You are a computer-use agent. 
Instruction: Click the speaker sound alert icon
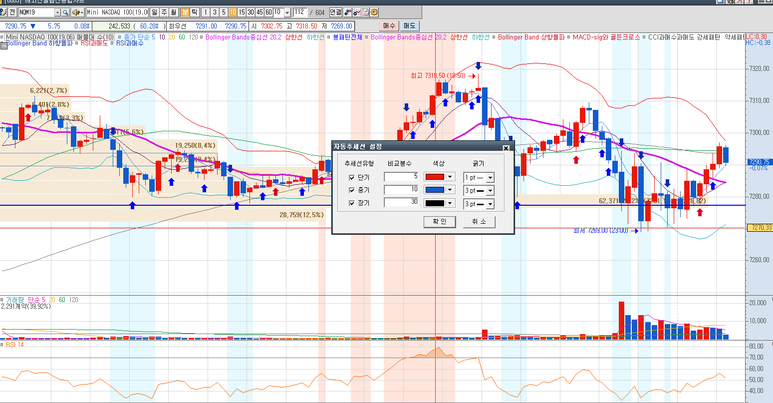tap(76, 12)
